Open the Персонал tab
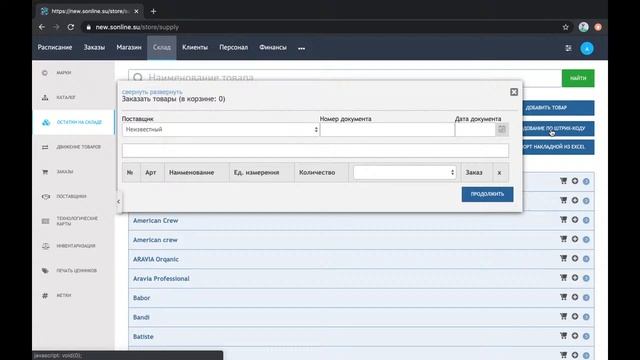 pyautogui.click(x=233, y=47)
